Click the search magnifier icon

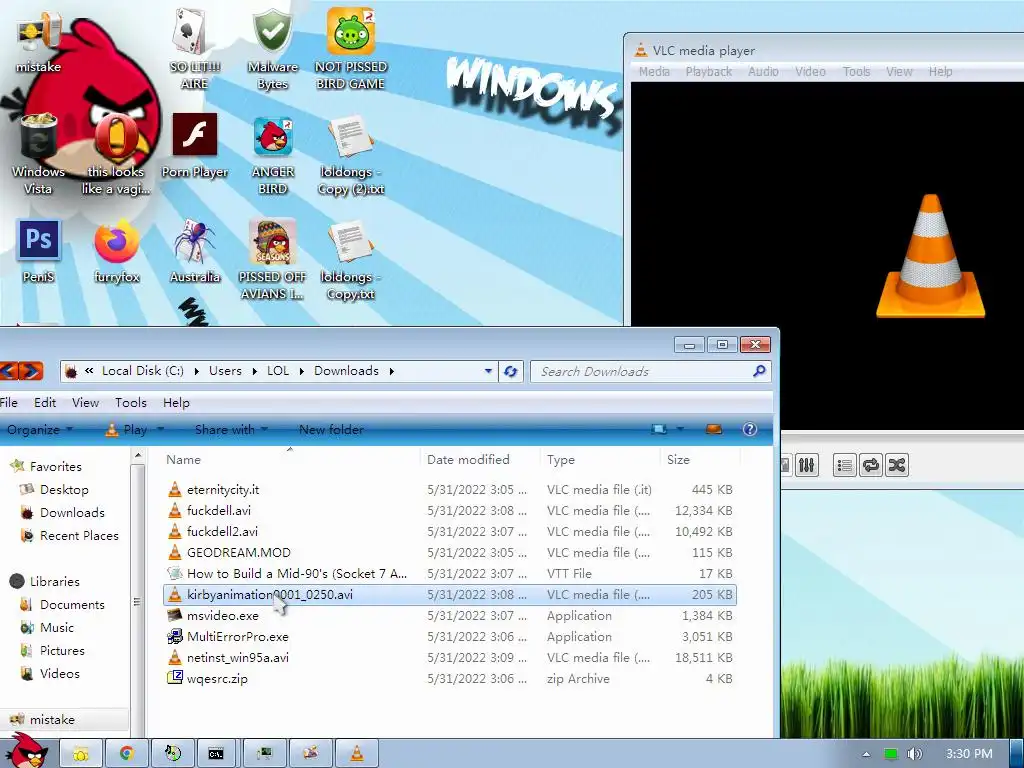[x=759, y=371]
